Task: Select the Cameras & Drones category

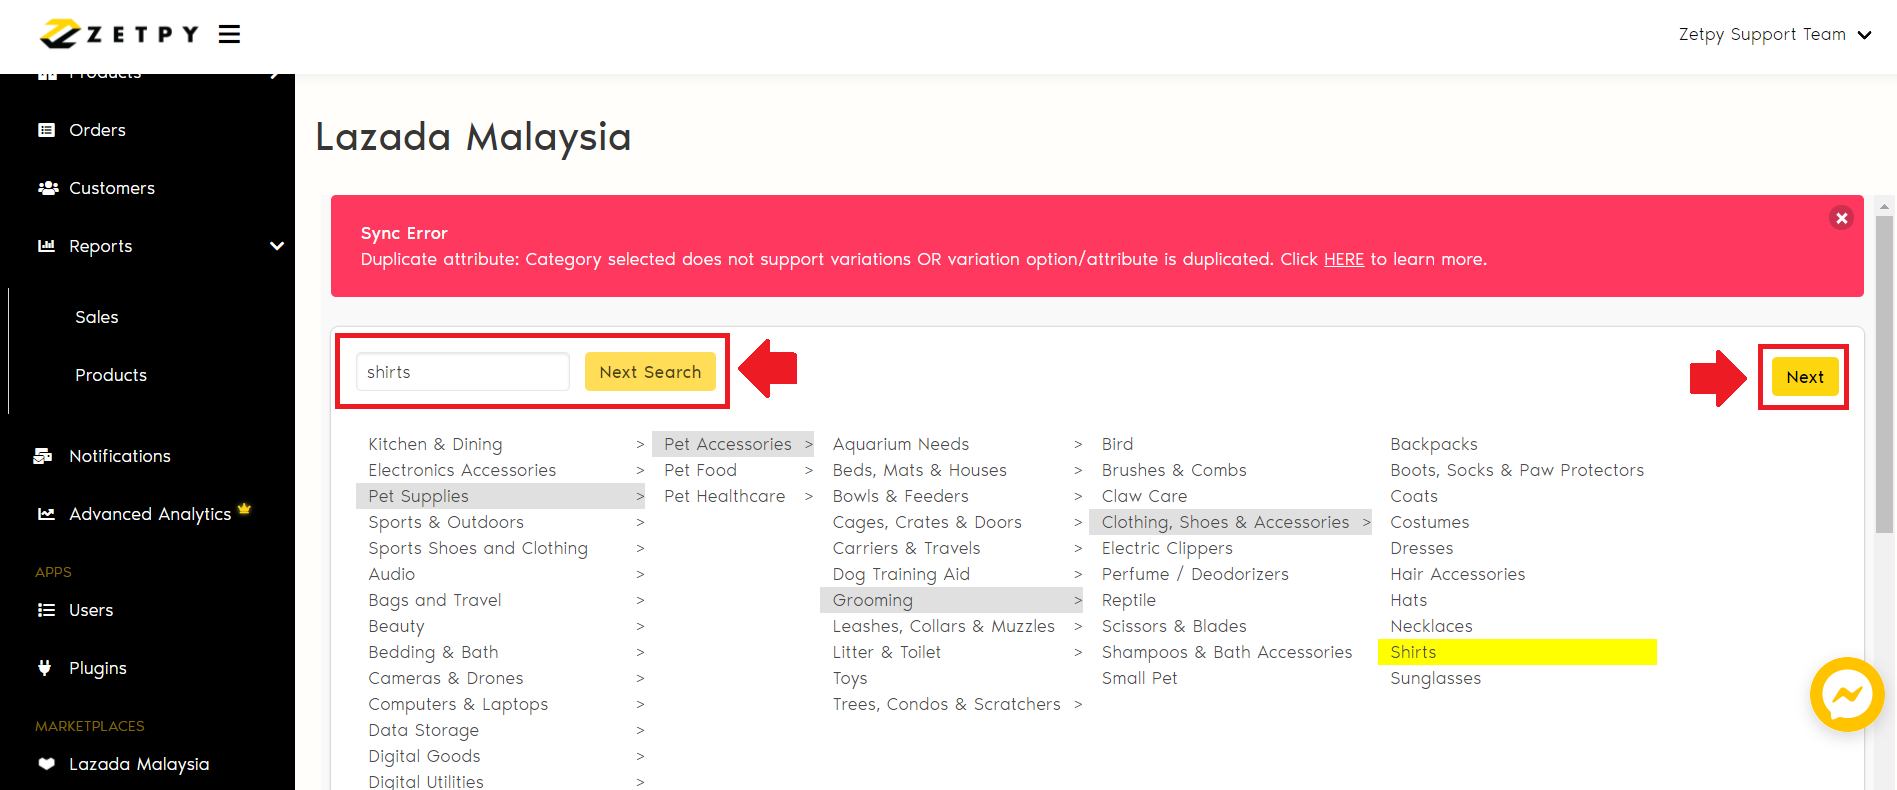Action: click(x=445, y=678)
